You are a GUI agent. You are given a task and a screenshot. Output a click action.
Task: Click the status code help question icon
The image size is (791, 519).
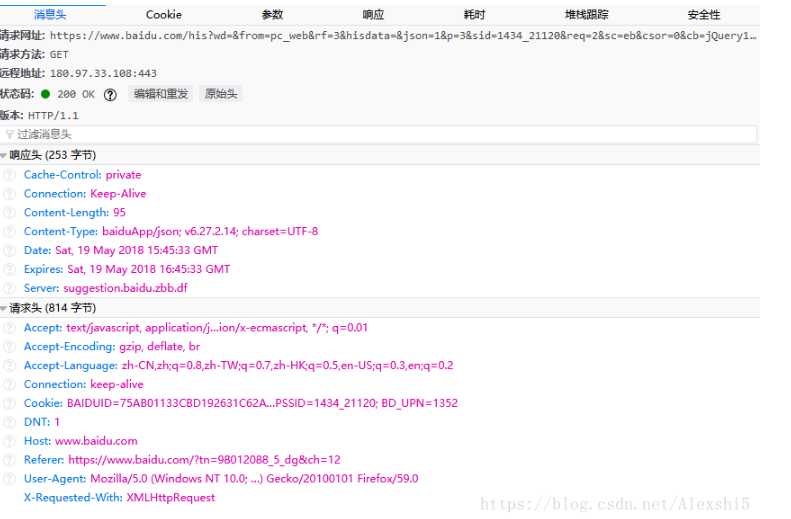(x=110, y=94)
